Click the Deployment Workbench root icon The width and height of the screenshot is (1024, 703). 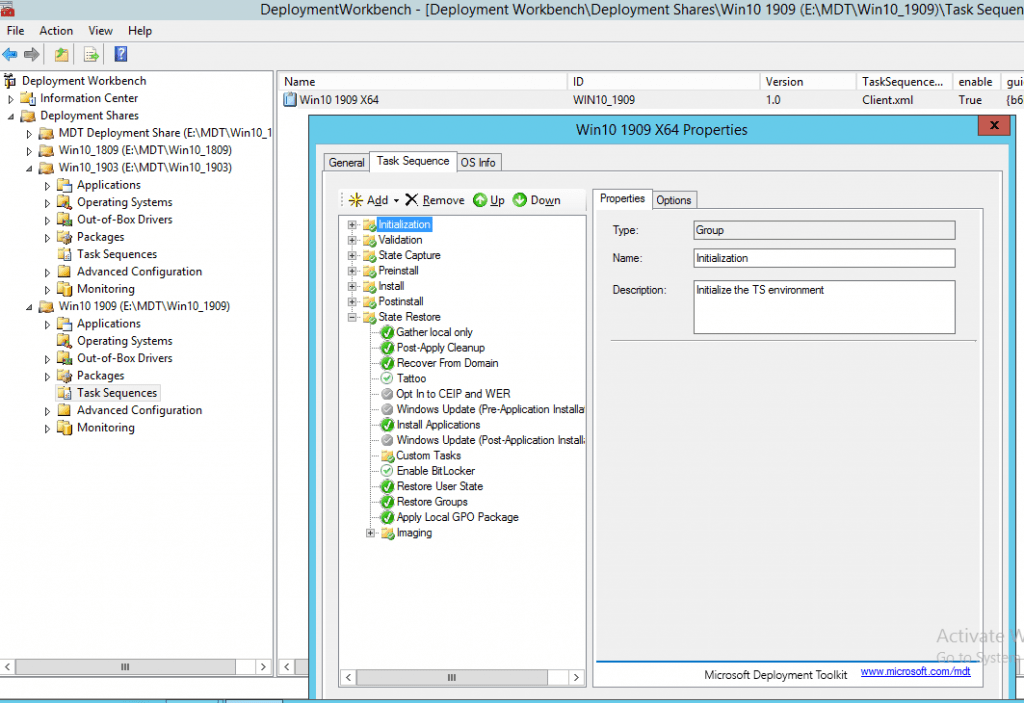[10, 80]
